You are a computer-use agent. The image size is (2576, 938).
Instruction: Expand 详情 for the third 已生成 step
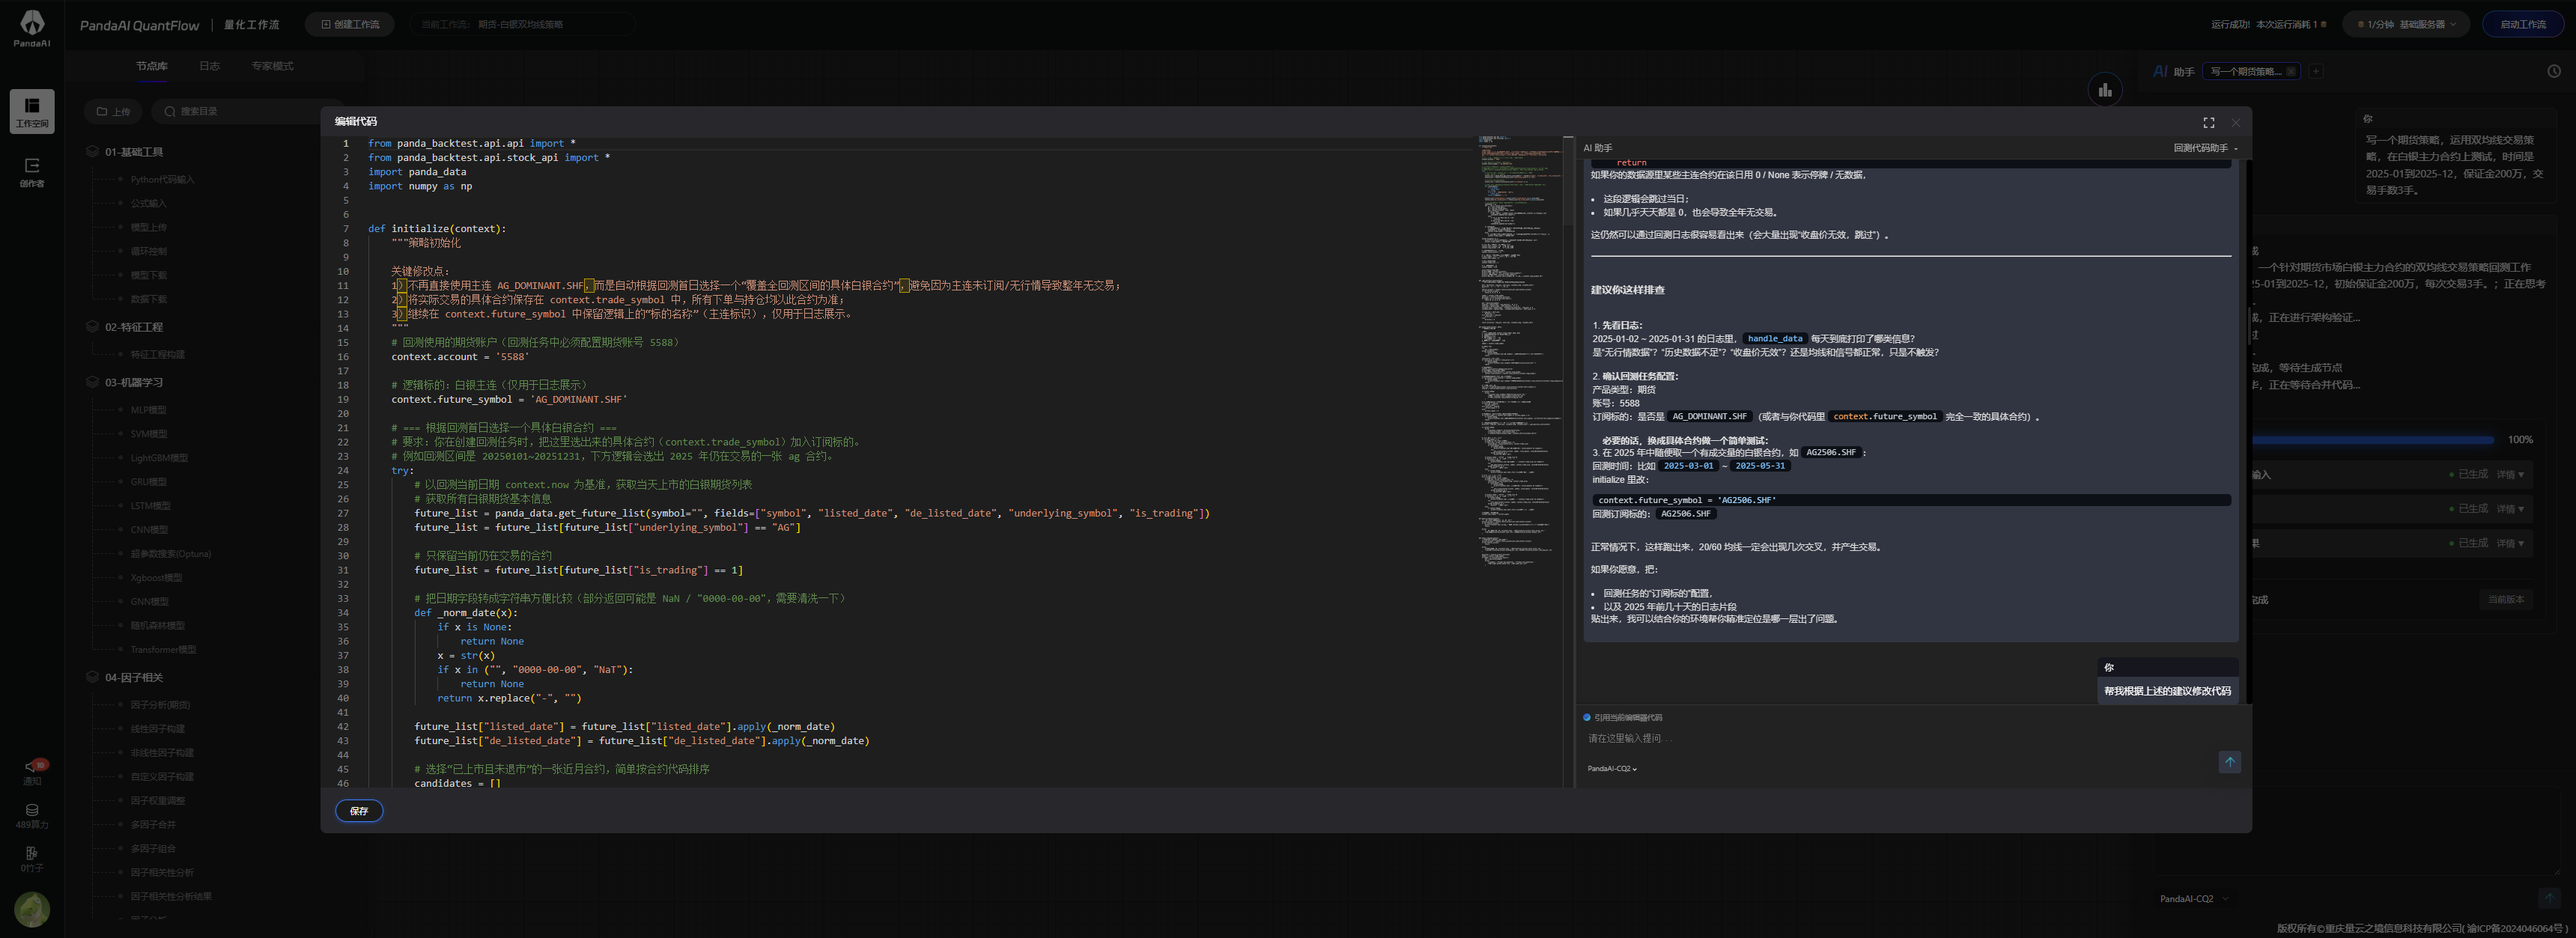pos(2510,543)
